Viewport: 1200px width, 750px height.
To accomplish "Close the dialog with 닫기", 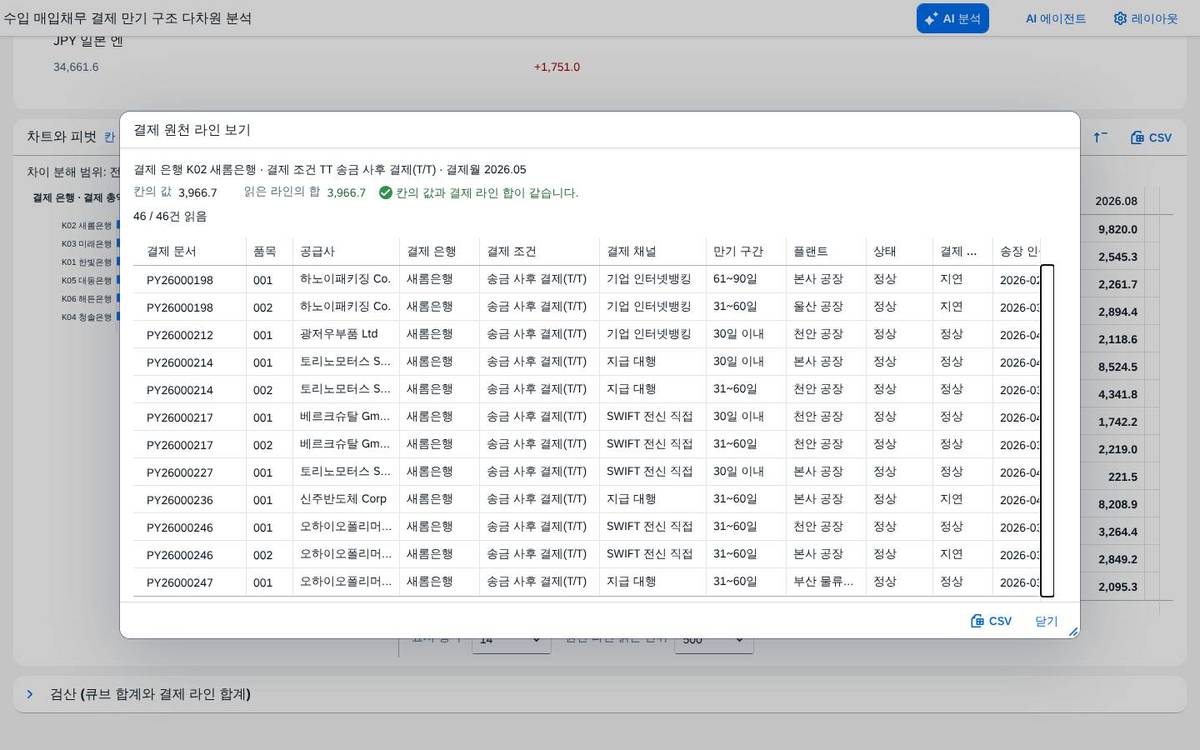I will (x=1046, y=621).
